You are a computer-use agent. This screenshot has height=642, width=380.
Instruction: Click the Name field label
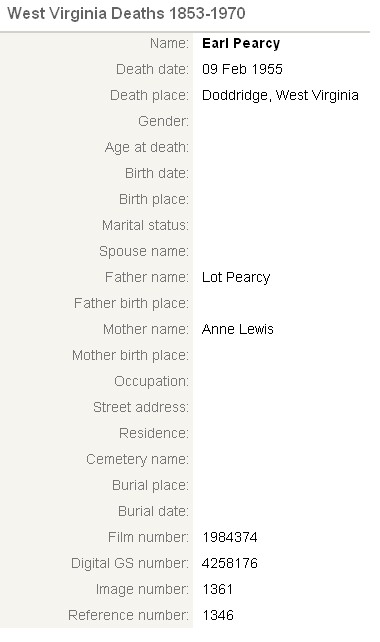(169, 43)
